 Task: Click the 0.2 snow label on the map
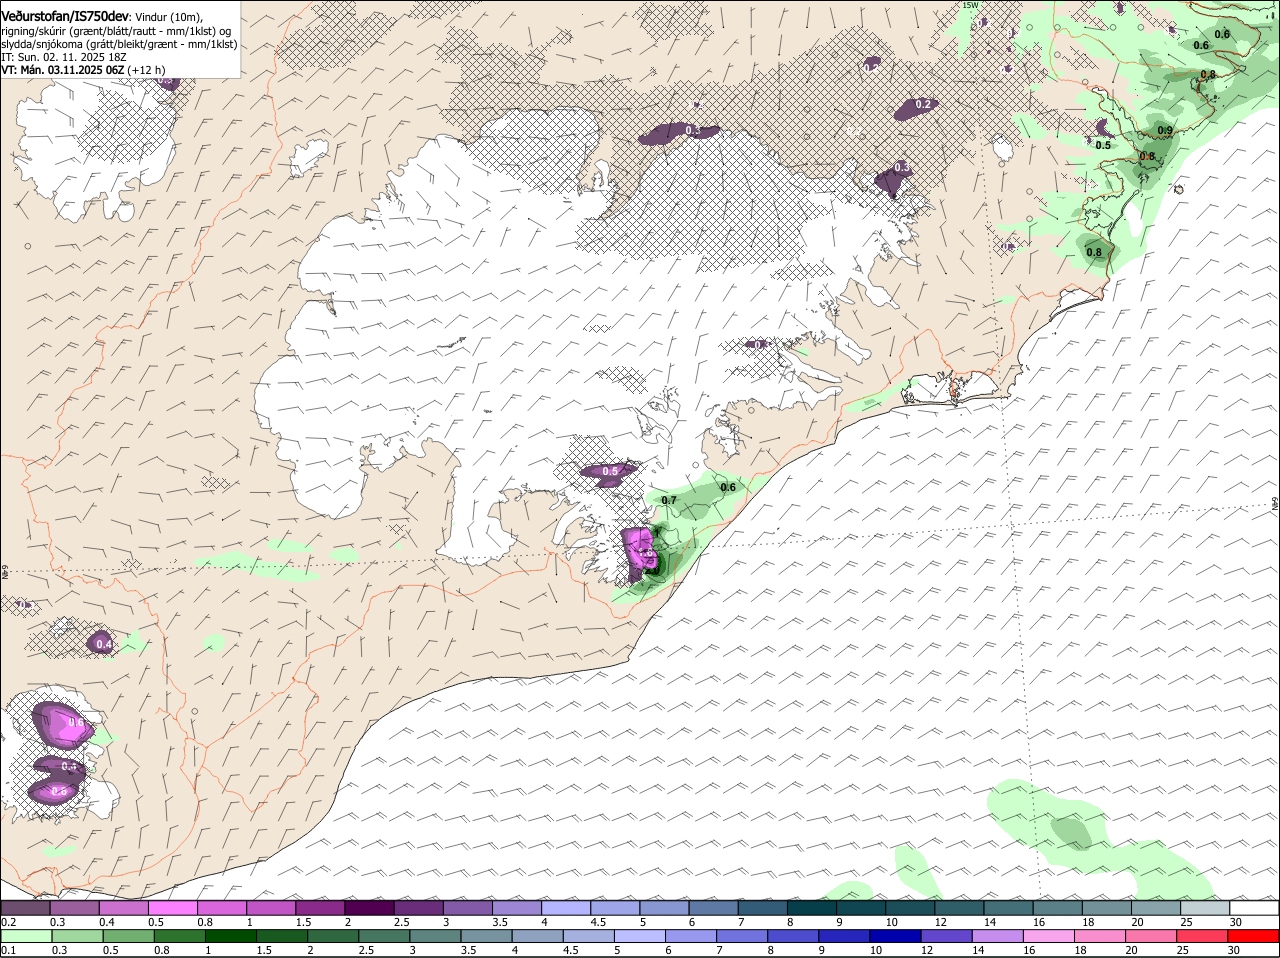(x=923, y=104)
